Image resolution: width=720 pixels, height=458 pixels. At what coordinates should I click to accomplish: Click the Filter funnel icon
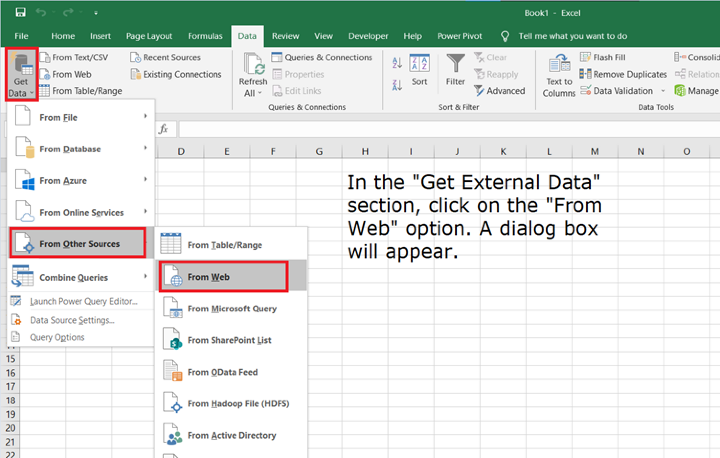[456, 65]
